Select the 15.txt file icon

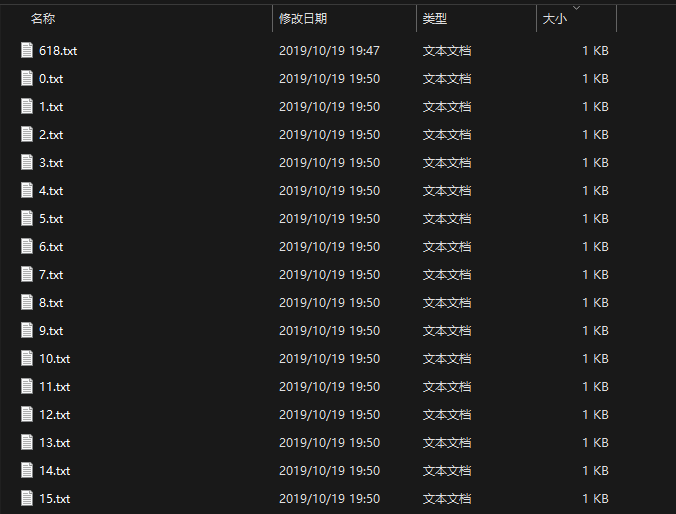(x=27, y=498)
